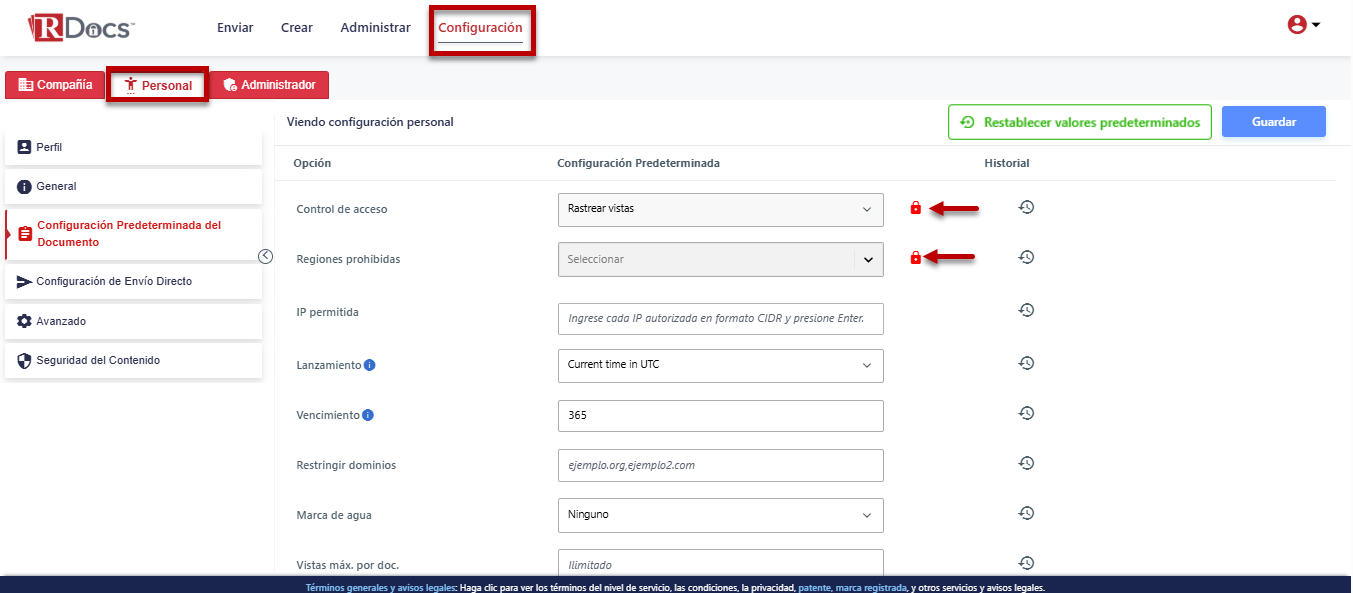This screenshot has width=1353, height=593.
Task: Collapse the sidebar with the arrow handle
Action: tap(265, 256)
